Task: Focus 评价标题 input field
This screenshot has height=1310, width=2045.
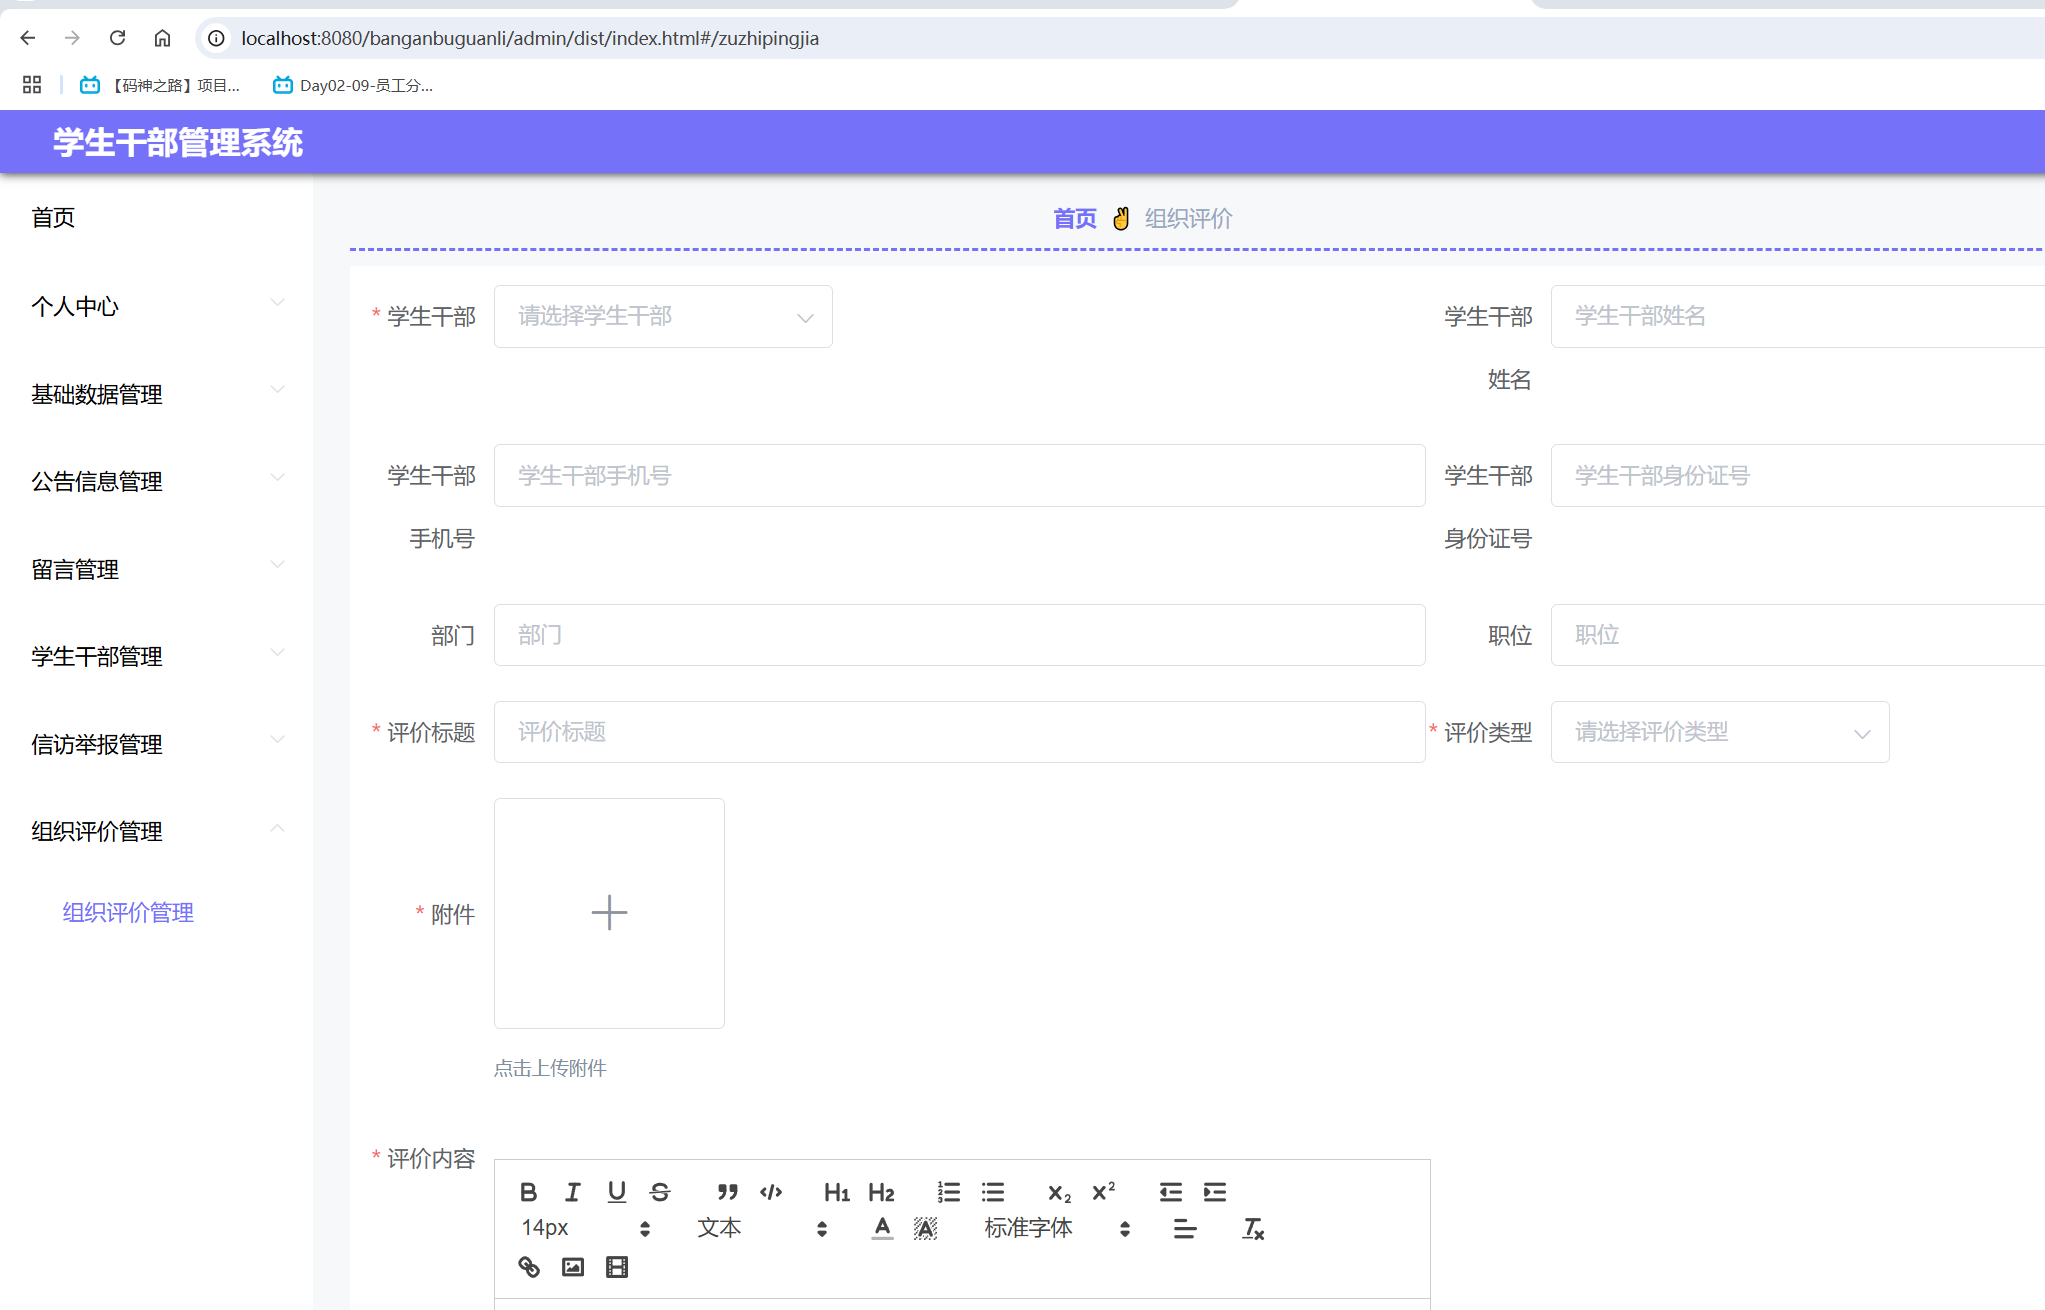Action: pos(959,732)
